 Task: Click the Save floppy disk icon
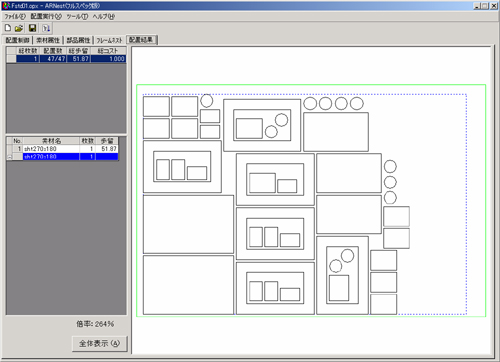pos(32,28)
